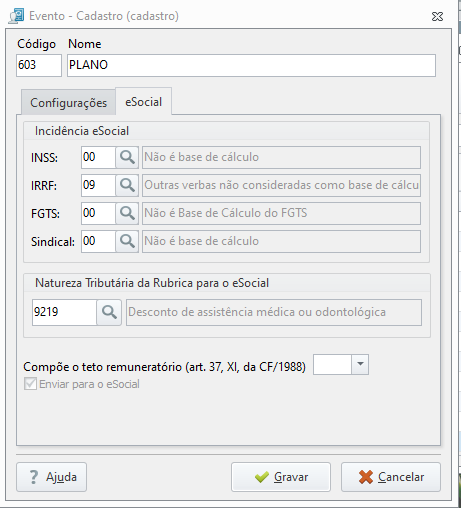Close the Evento Cadastro dialog

[x=437, y=16]
